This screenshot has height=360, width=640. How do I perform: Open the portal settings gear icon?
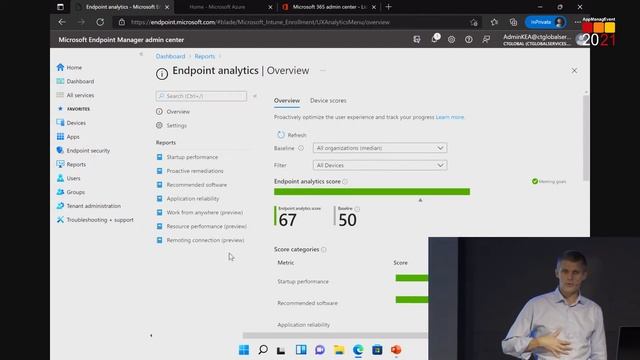tap(451, 40)
